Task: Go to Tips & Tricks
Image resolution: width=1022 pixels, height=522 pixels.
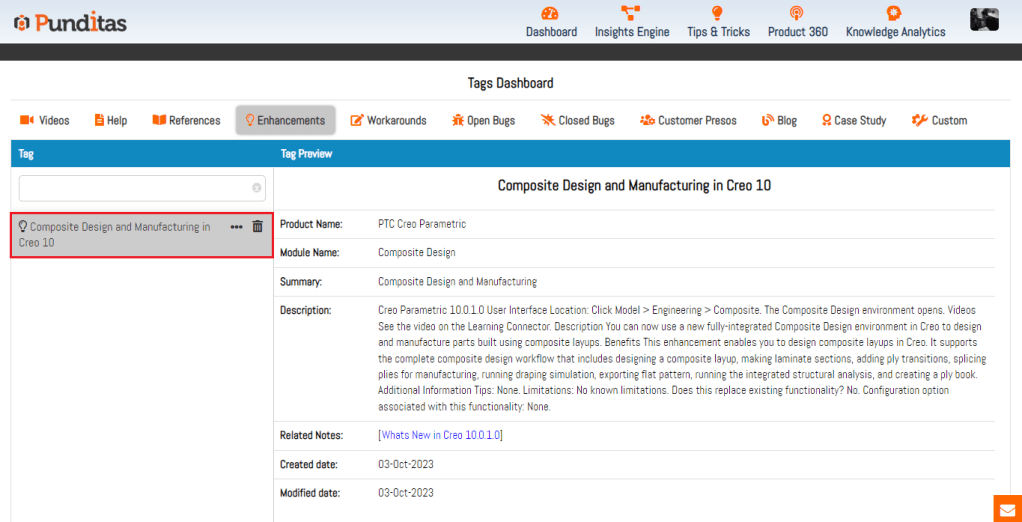Action: pos(718,22)
